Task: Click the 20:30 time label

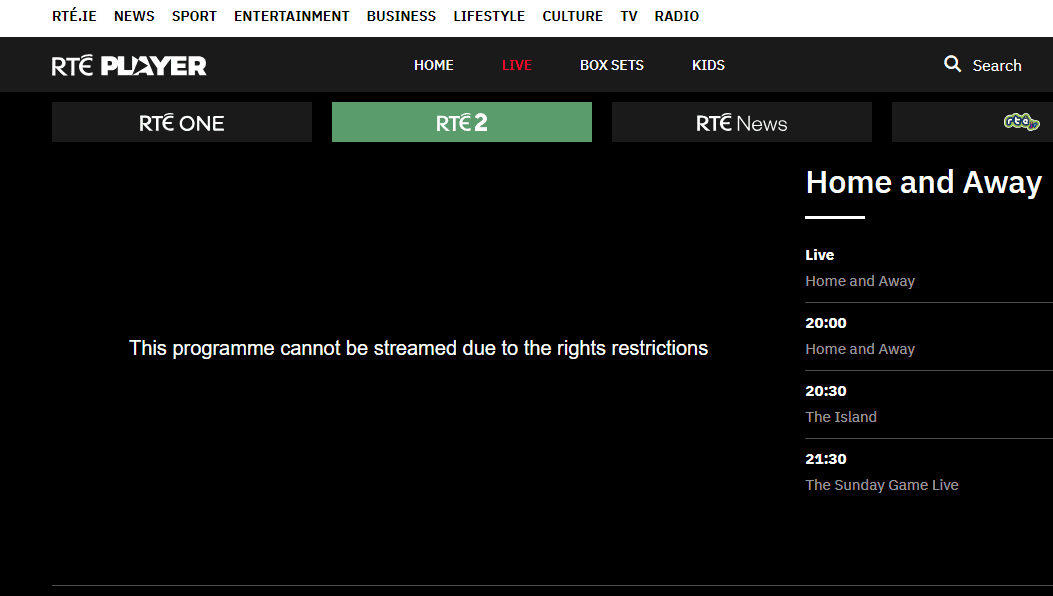Action: 825,391
